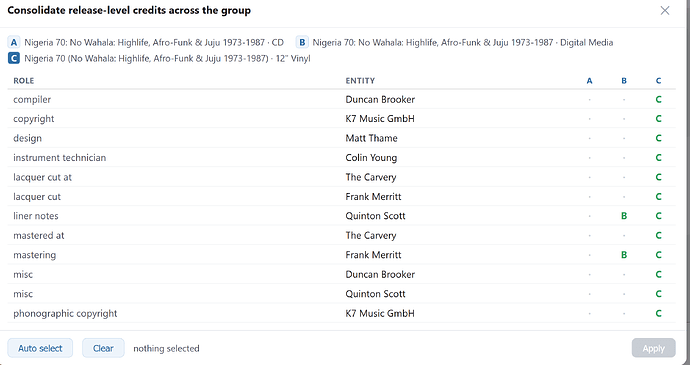
Task: Select C marker in lacquer cut at row
Action: point(658,177)
